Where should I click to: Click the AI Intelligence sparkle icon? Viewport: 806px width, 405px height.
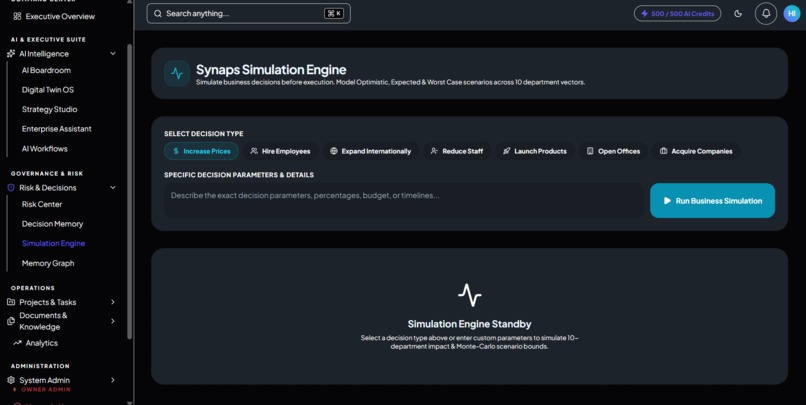point(11,53)
